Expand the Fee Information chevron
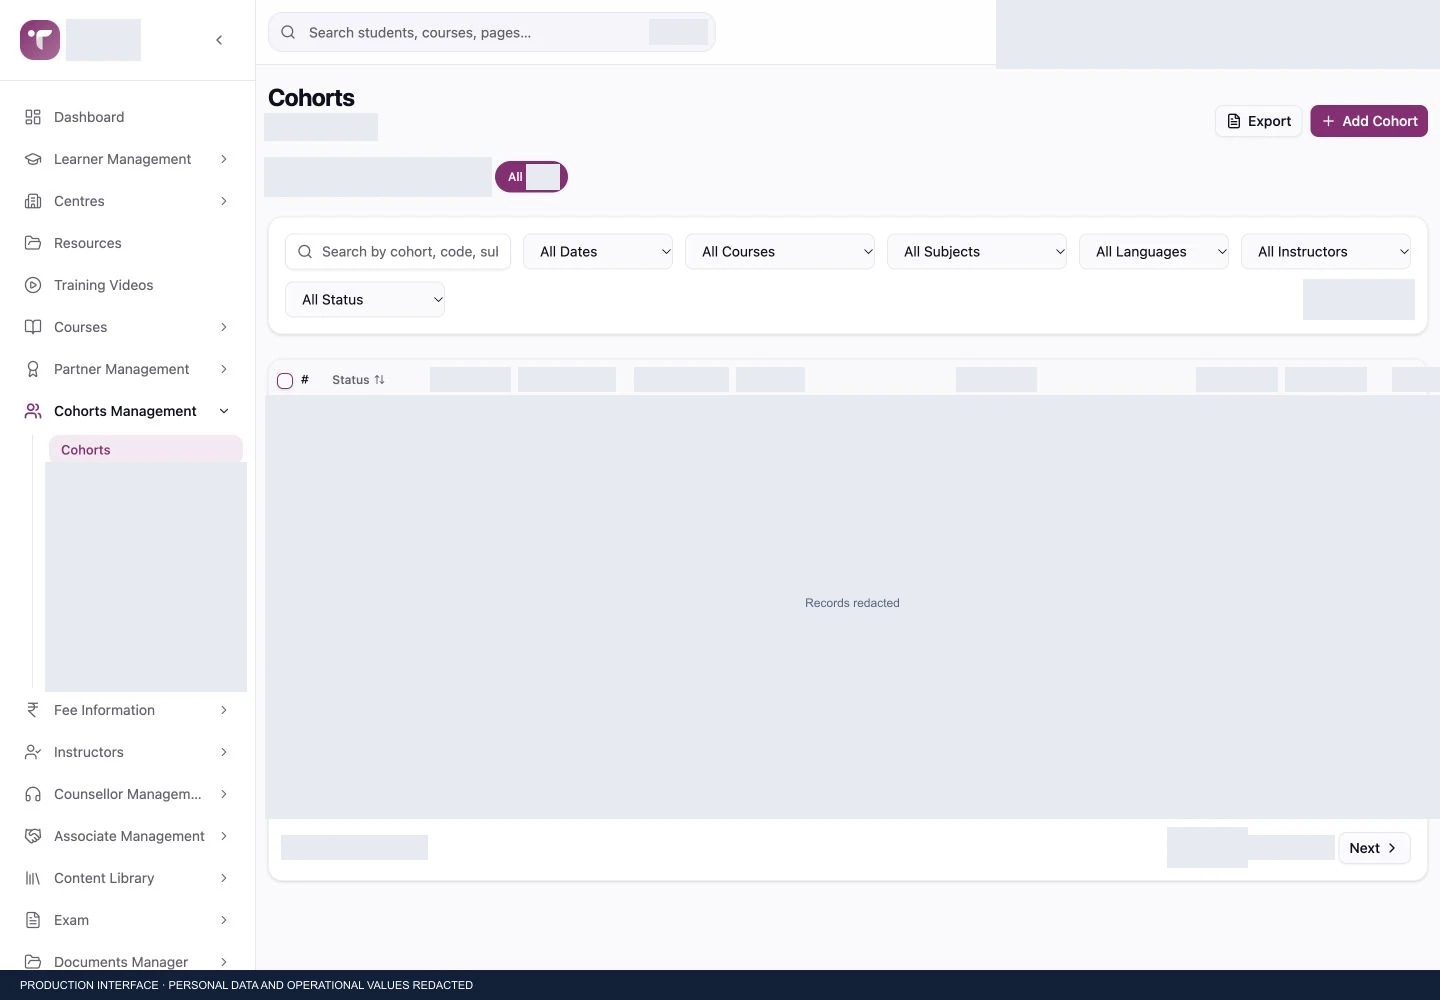Image resolution: width=1440 pixels, height=1000 pixels. coord(224,710)
